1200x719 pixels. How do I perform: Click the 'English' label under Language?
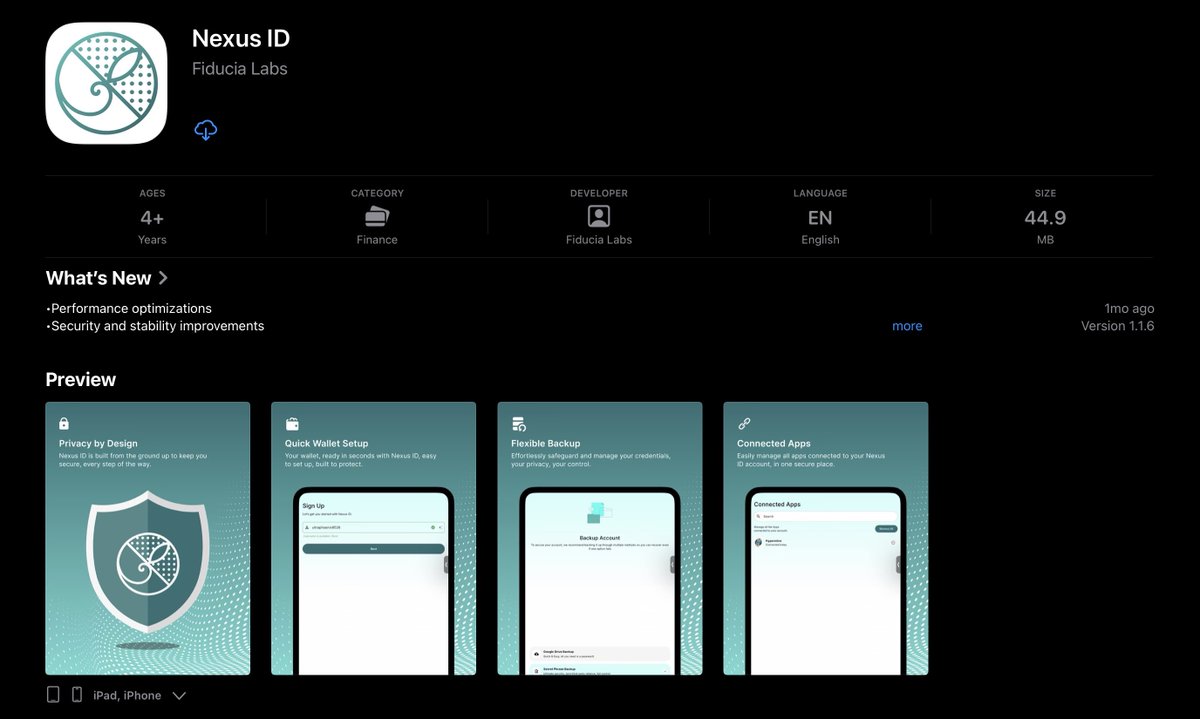820,240
